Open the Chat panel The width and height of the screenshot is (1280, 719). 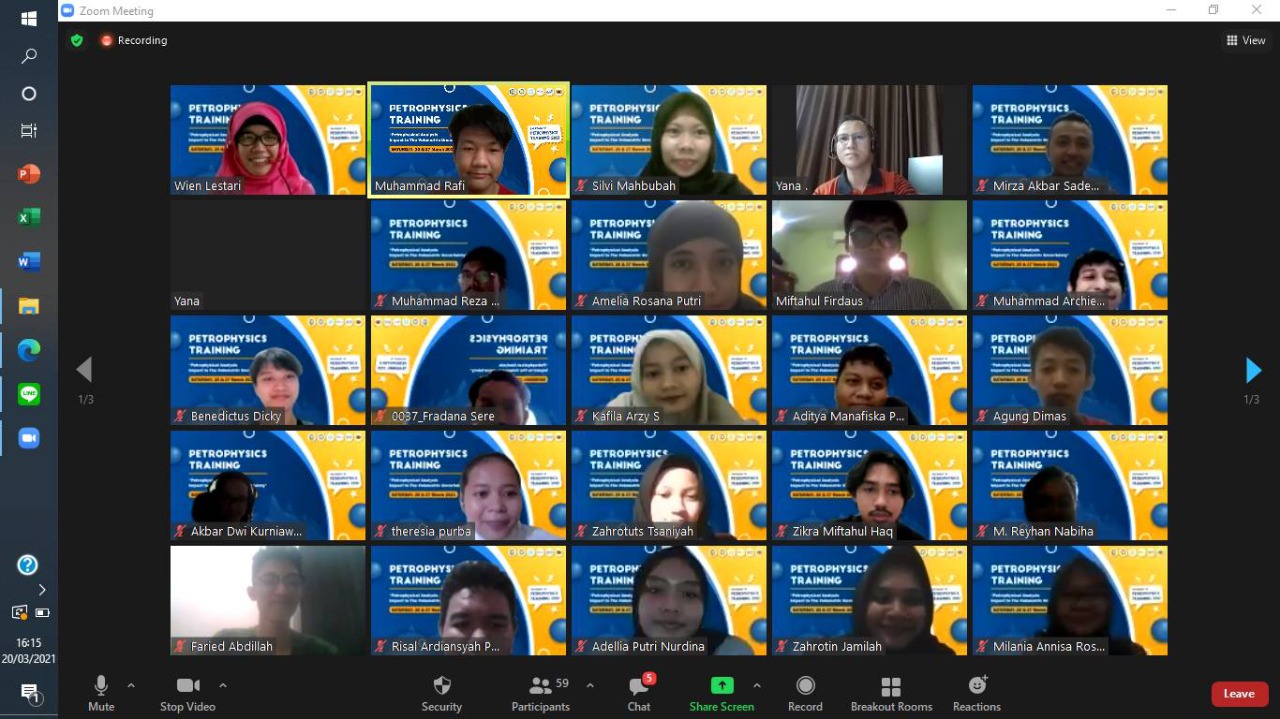click(x=638, y=690)
